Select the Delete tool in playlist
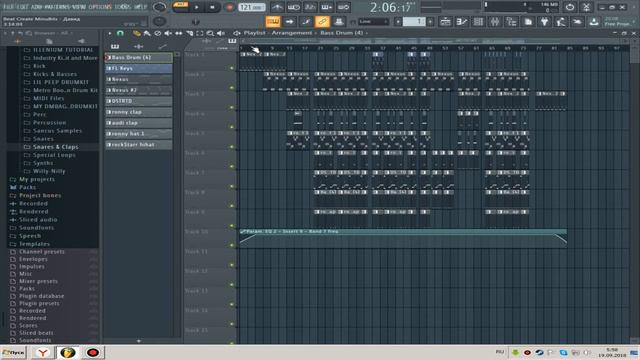 (158, 33)
